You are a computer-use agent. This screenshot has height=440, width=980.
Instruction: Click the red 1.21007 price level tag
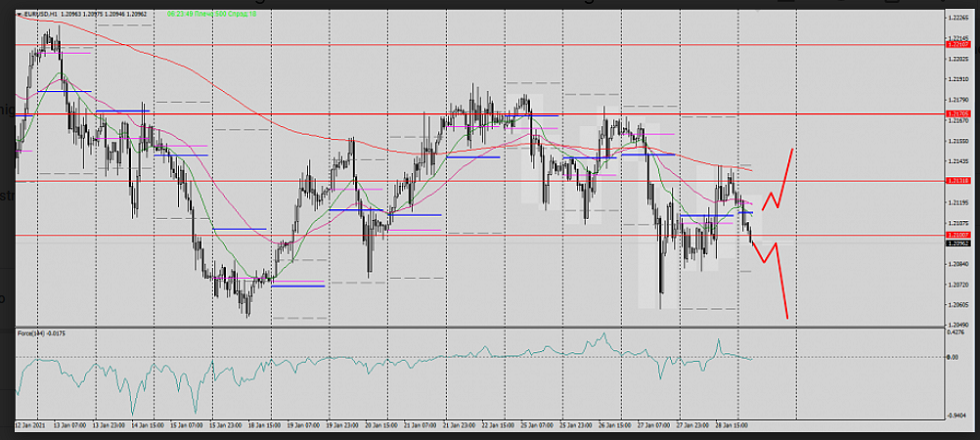(x=958, y=235)
